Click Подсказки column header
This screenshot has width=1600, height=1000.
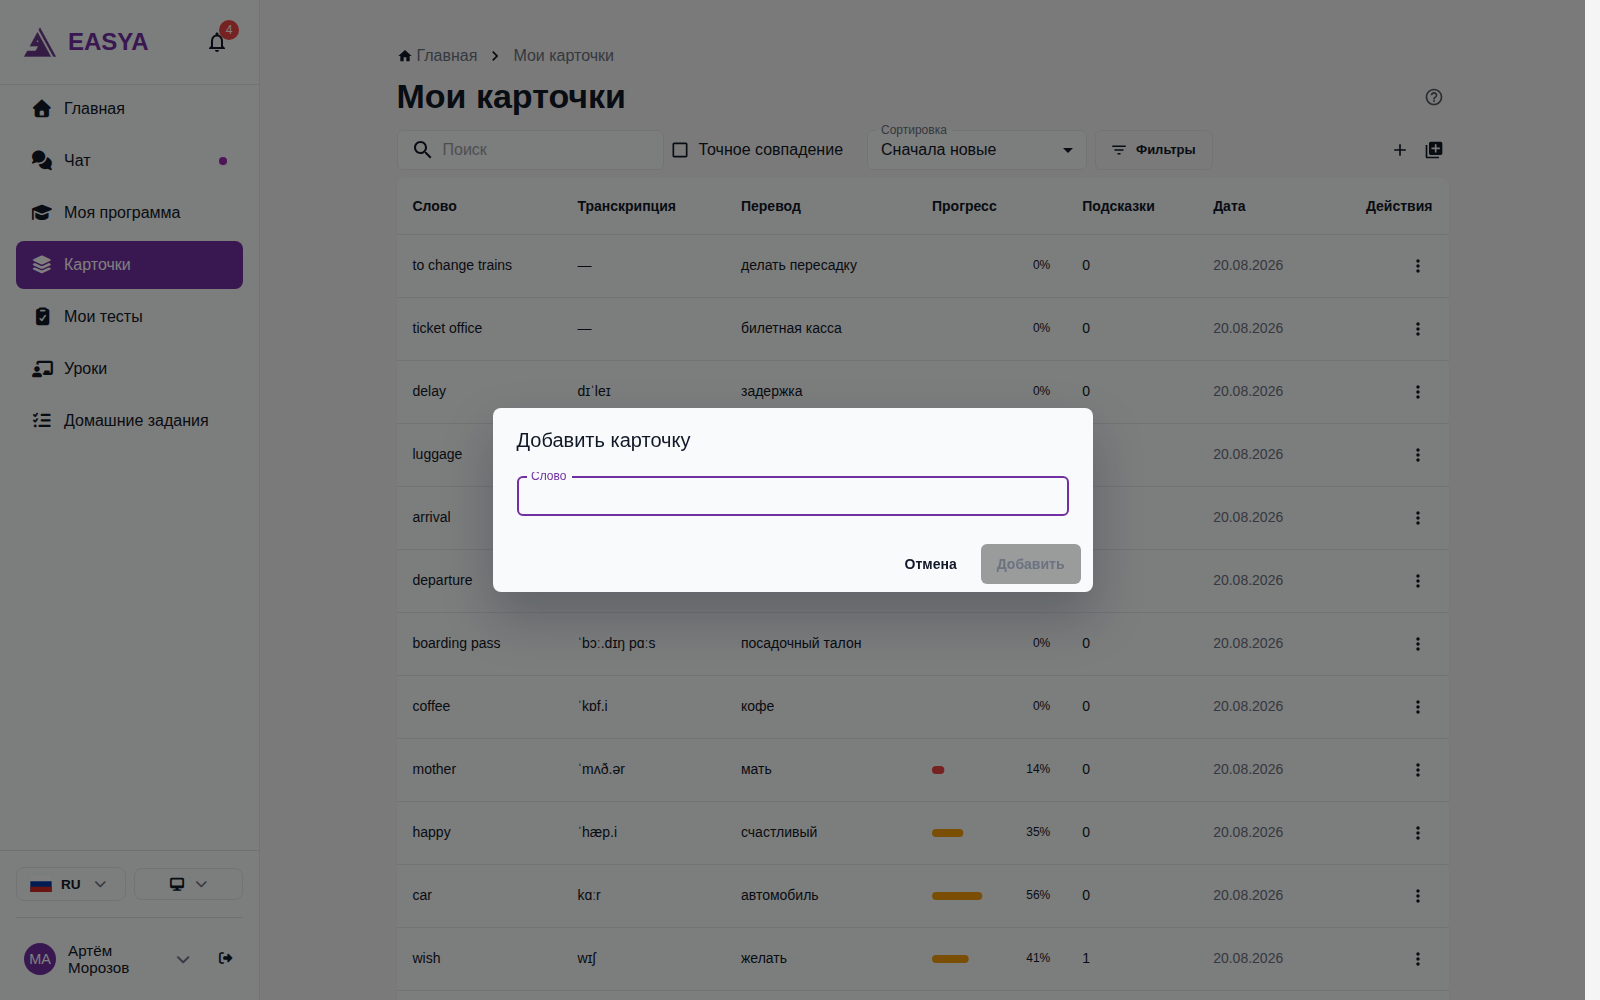click(x=1118, y=206)
